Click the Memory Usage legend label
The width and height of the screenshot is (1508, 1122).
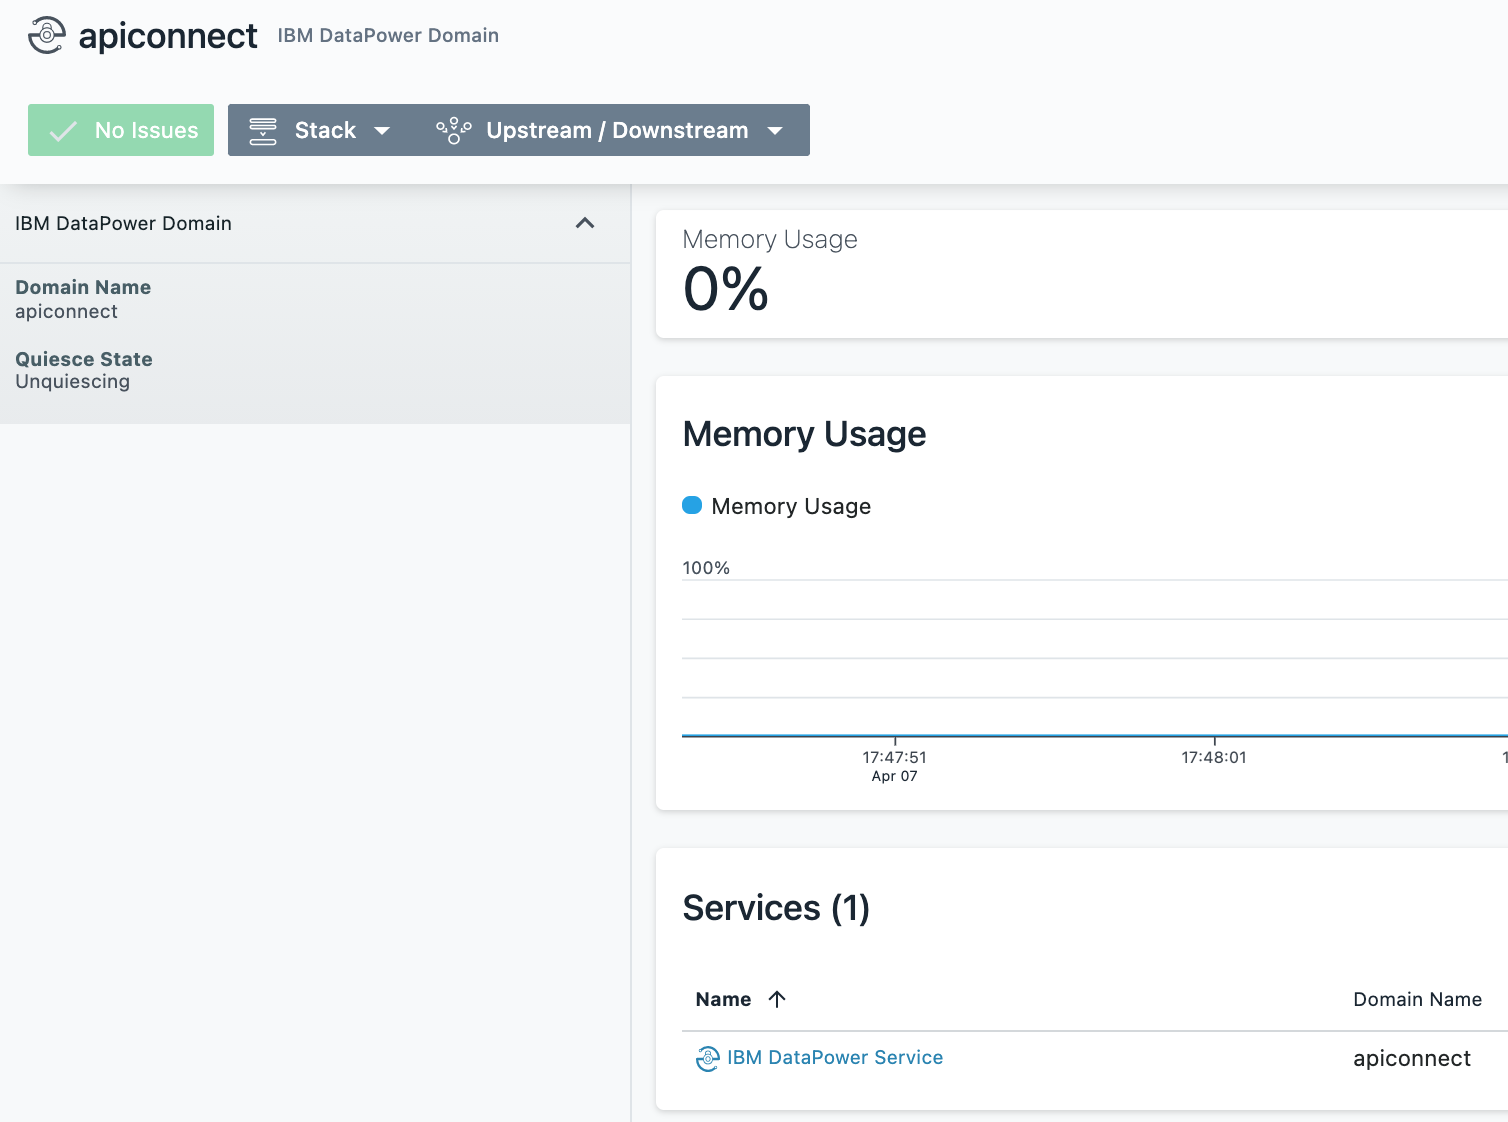tap(791, 506)
